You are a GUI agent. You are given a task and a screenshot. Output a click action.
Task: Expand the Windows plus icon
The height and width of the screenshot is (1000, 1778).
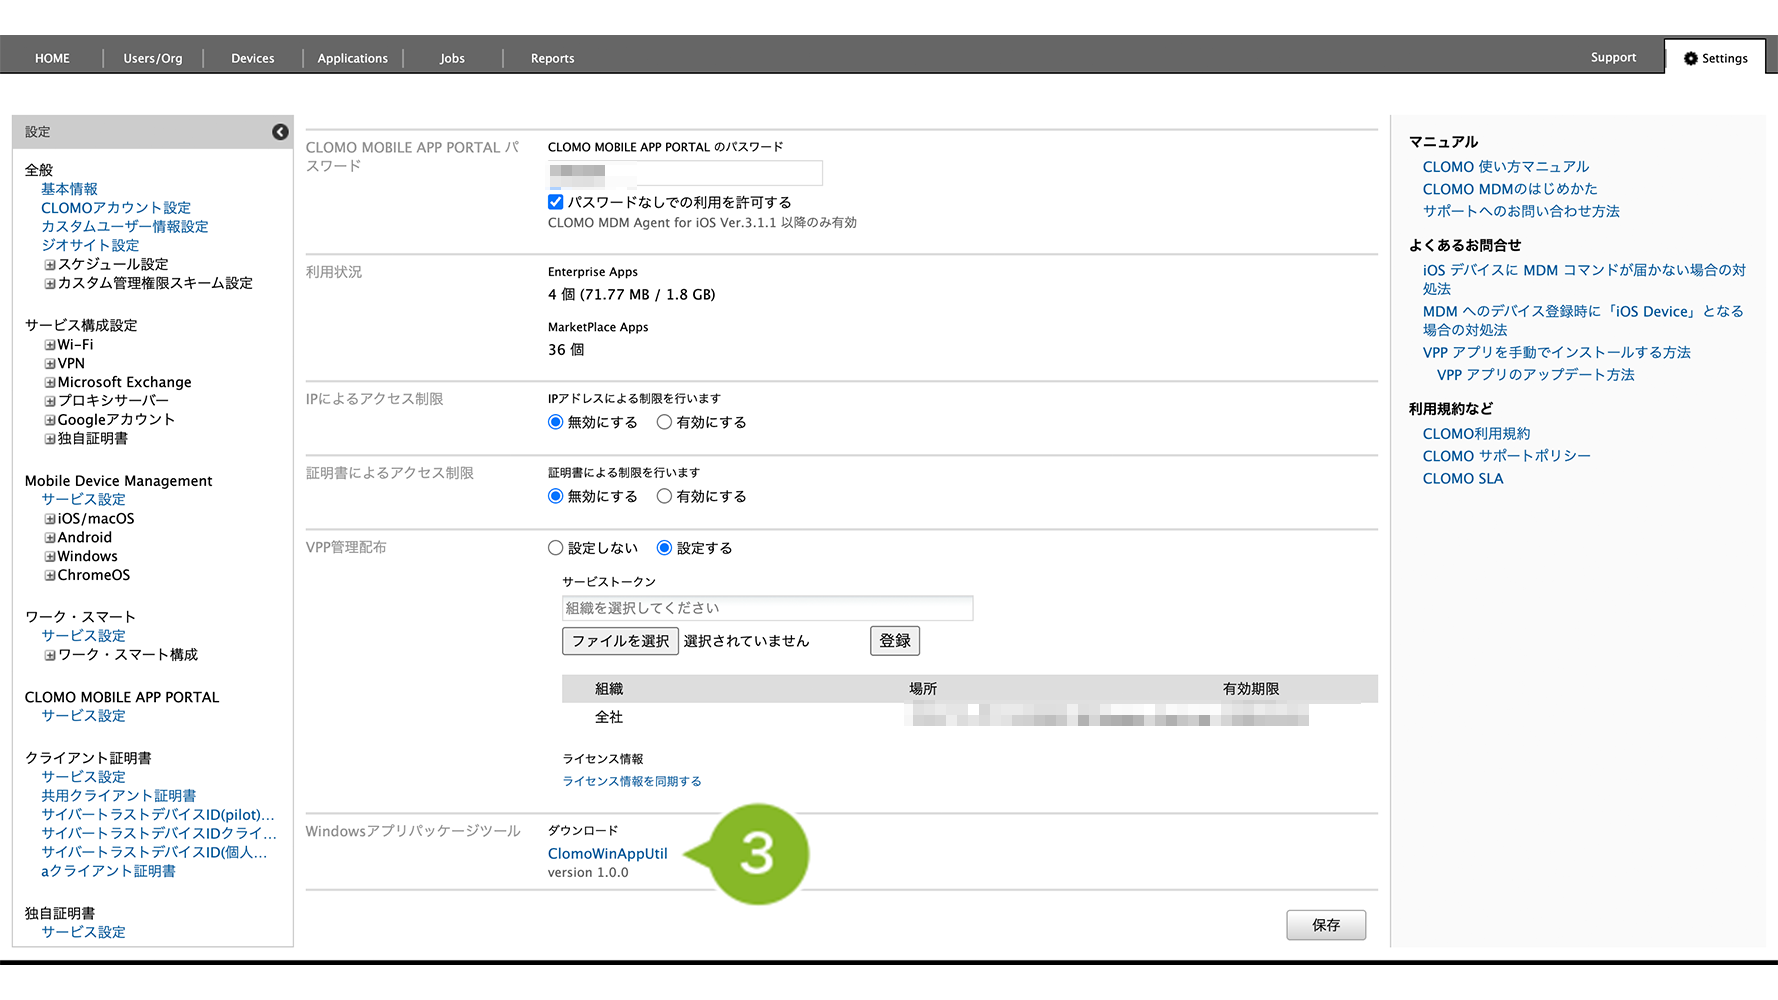(49, 557)
